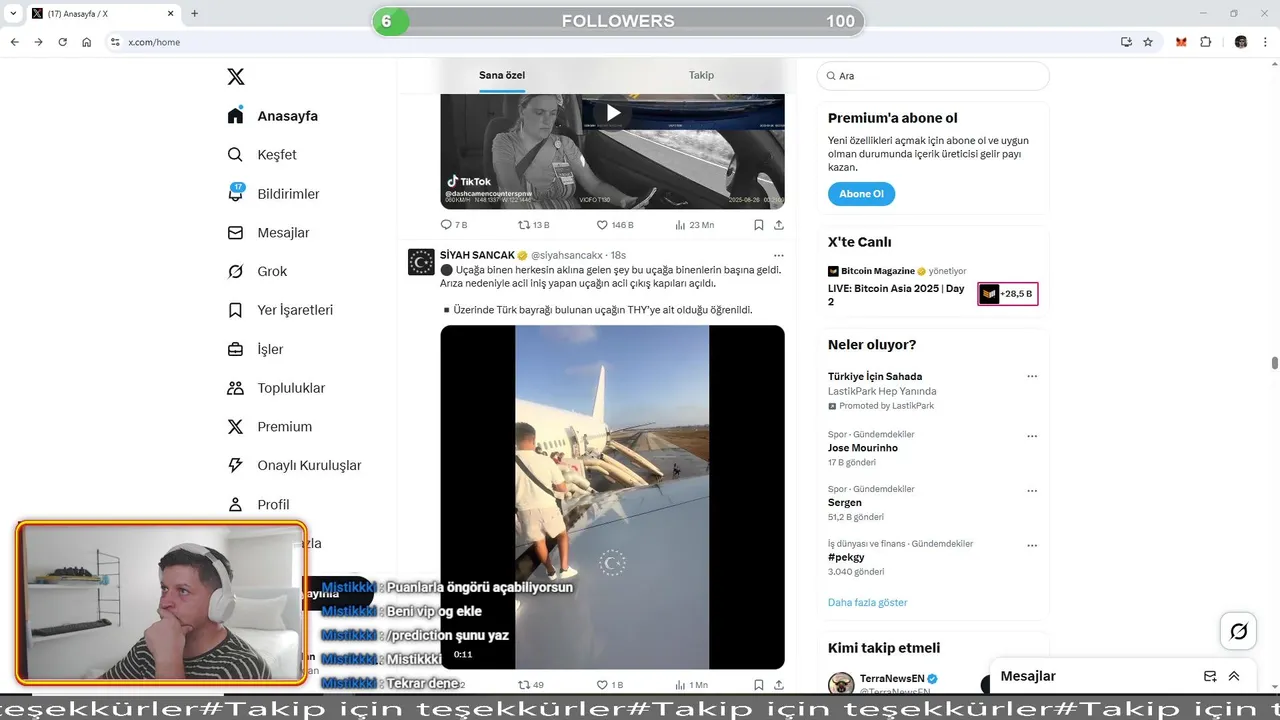This screenshot has width=1280, height=720.
Task: Open the airplane evacuation video
Action: coord(612,497)
